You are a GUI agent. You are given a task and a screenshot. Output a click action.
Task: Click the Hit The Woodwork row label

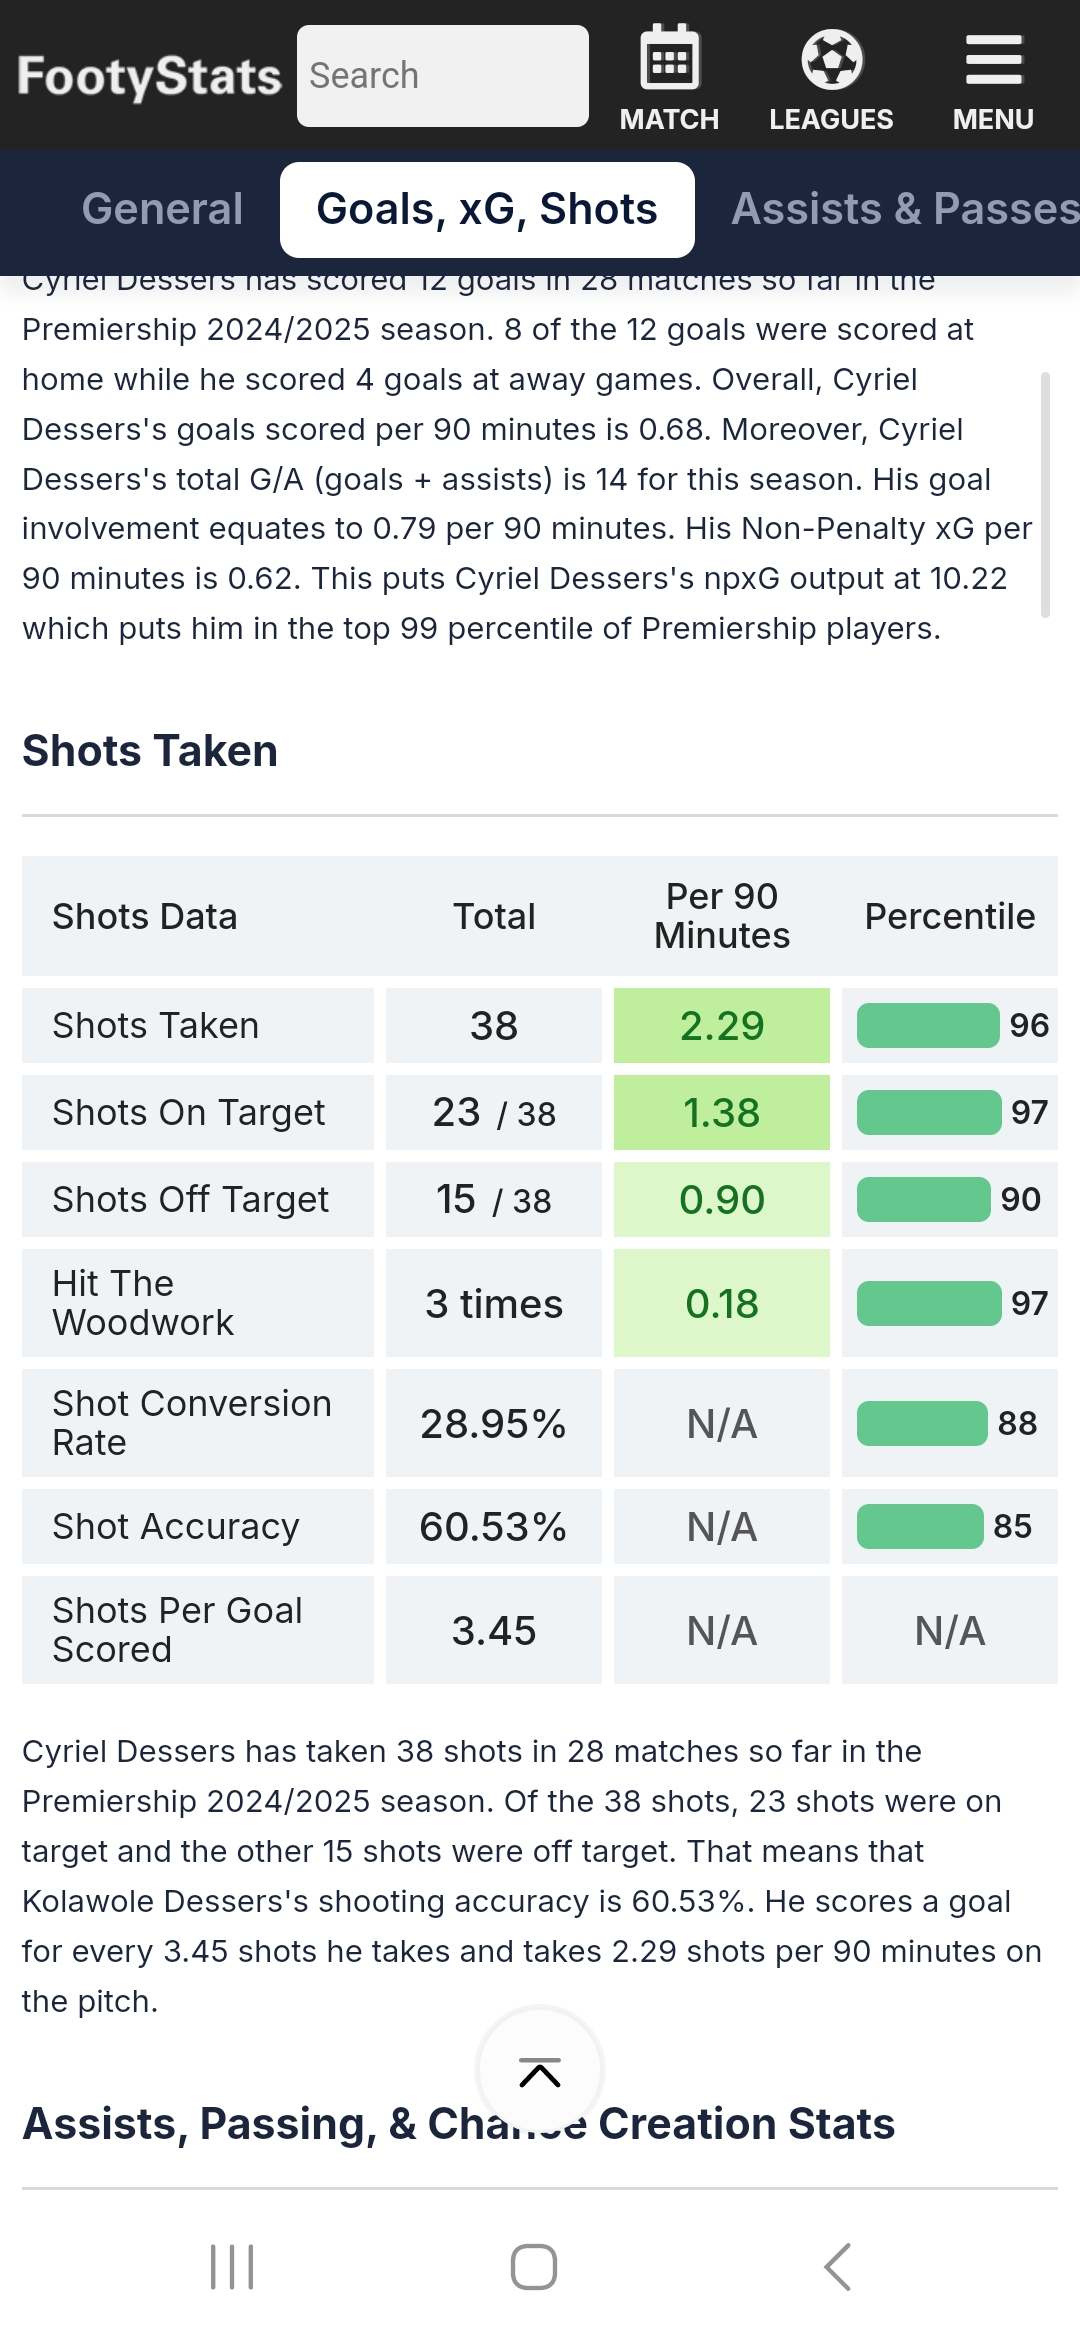point(143,1303)
